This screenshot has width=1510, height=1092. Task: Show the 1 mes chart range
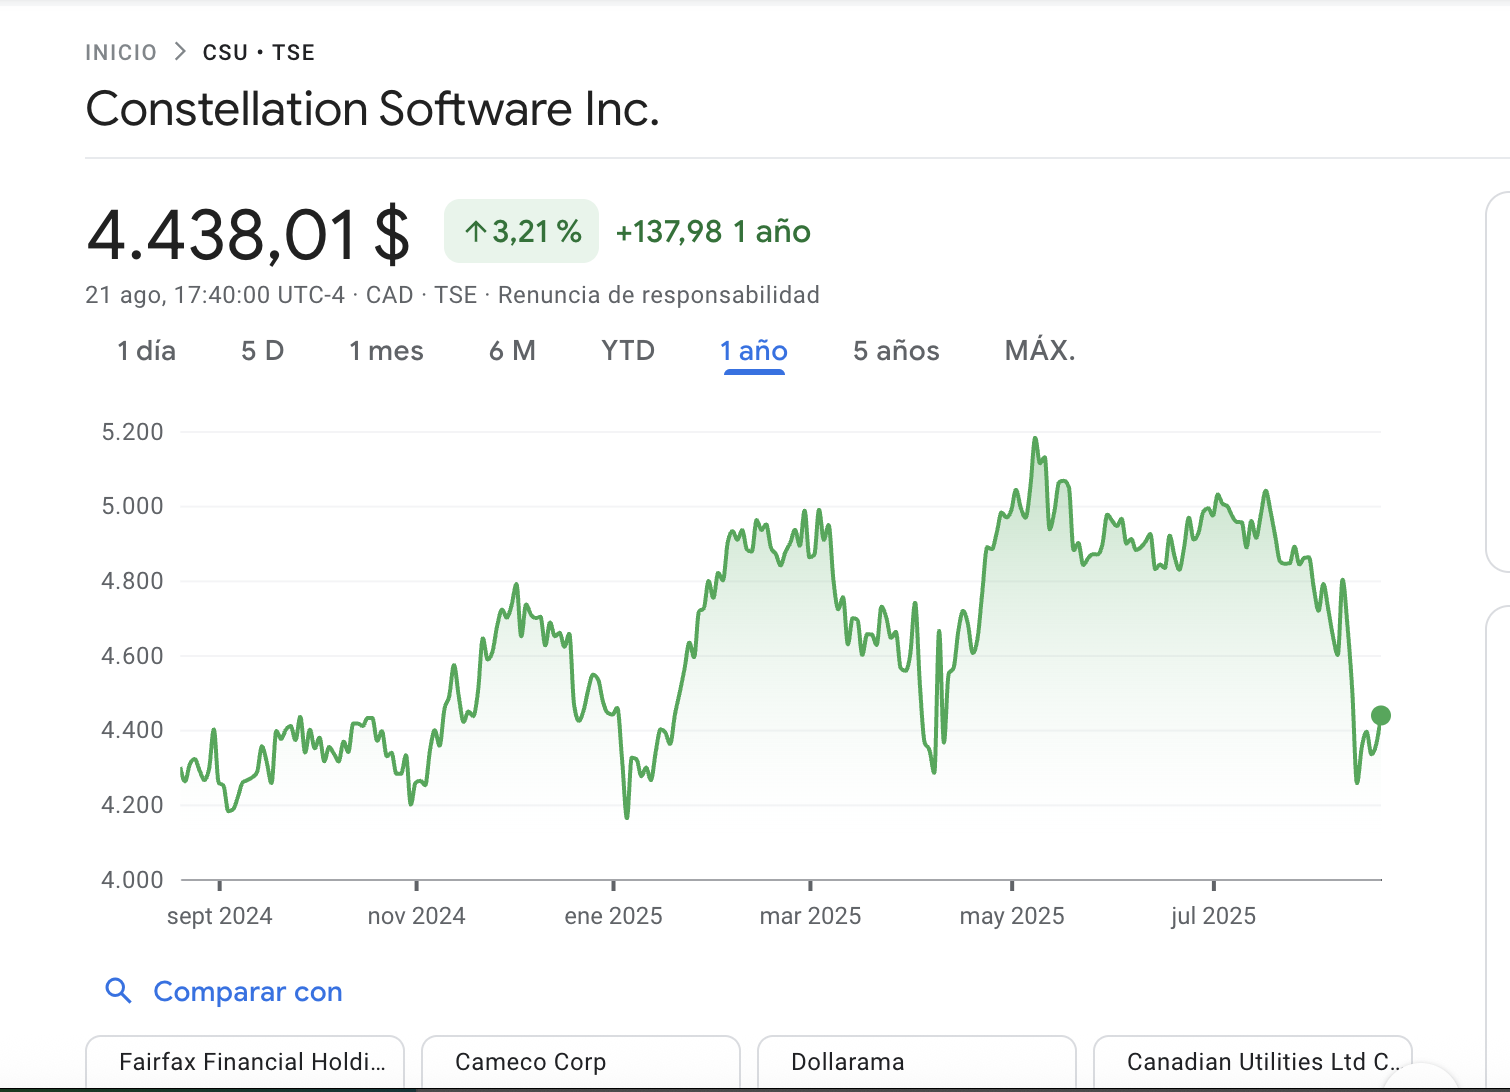(386, 351)
